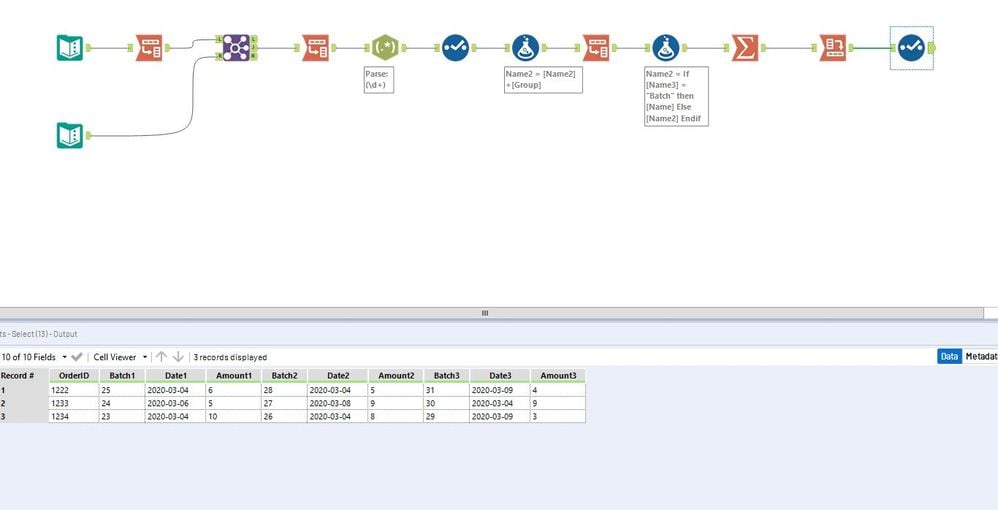
Task: Select OrderID cell 1234
Action: 74,416
